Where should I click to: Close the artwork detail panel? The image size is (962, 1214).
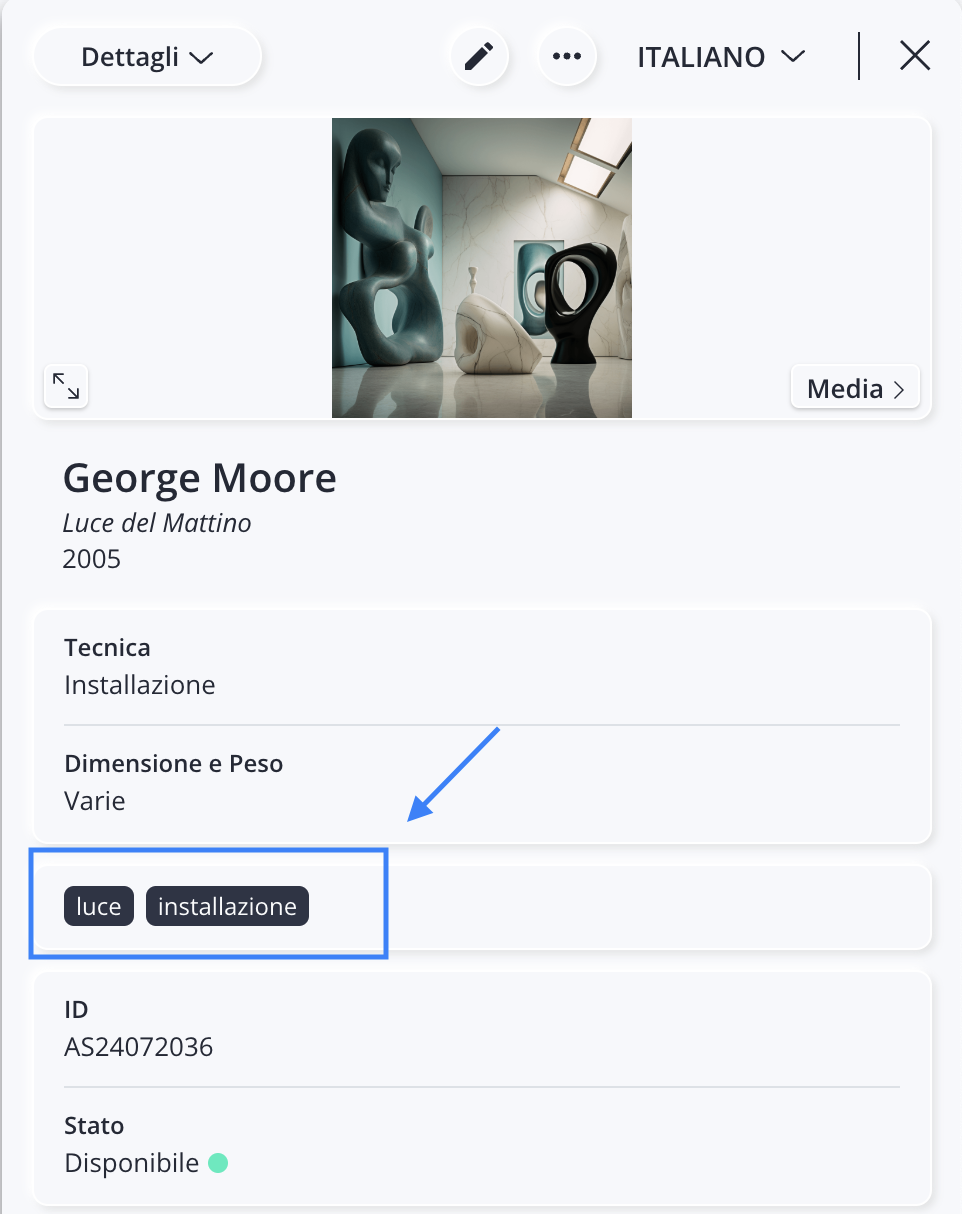pyautogui.click(x=915, y=56)
